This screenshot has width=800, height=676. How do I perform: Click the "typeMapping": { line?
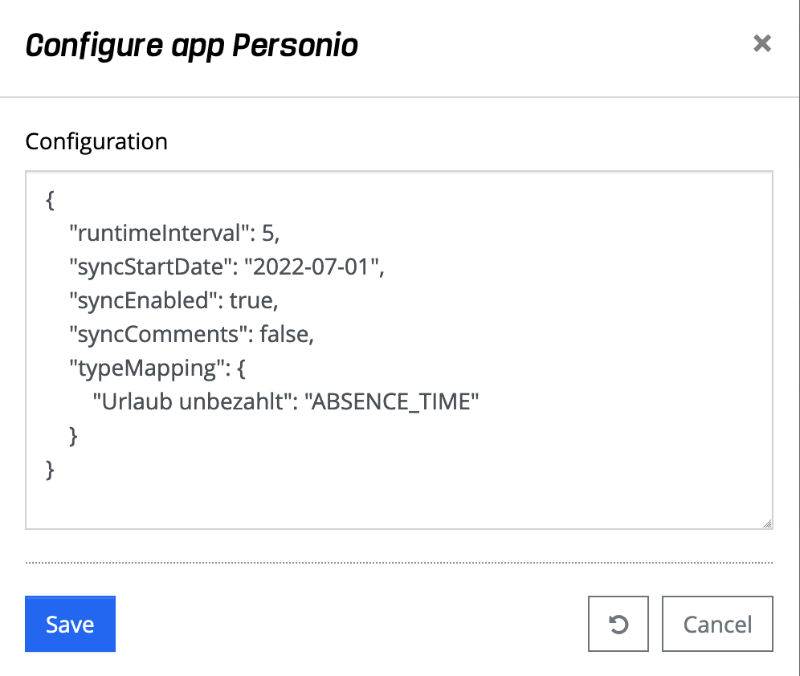click(157, 368)
